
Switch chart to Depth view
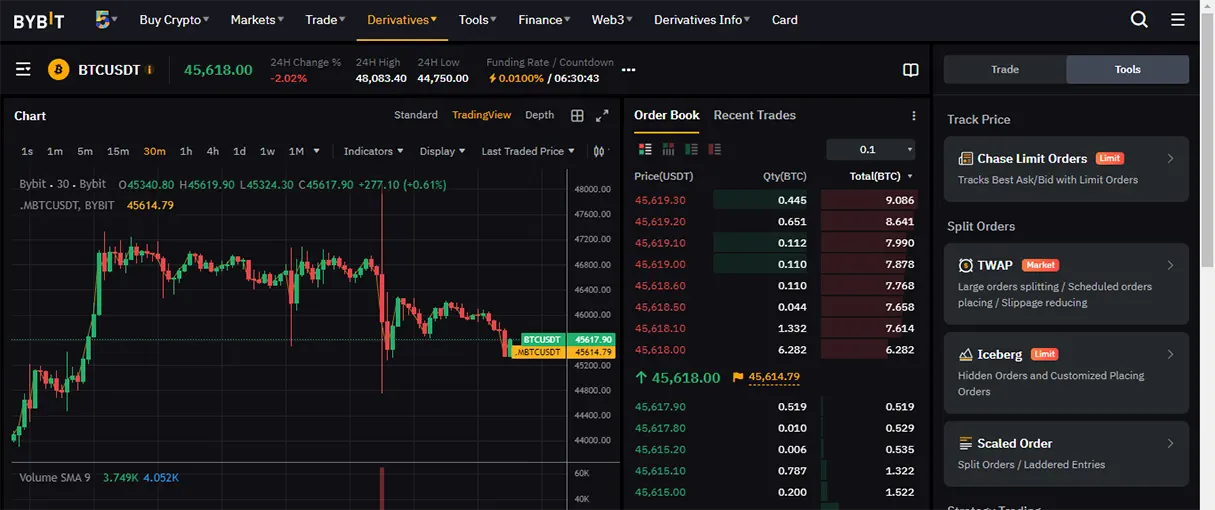540,115
